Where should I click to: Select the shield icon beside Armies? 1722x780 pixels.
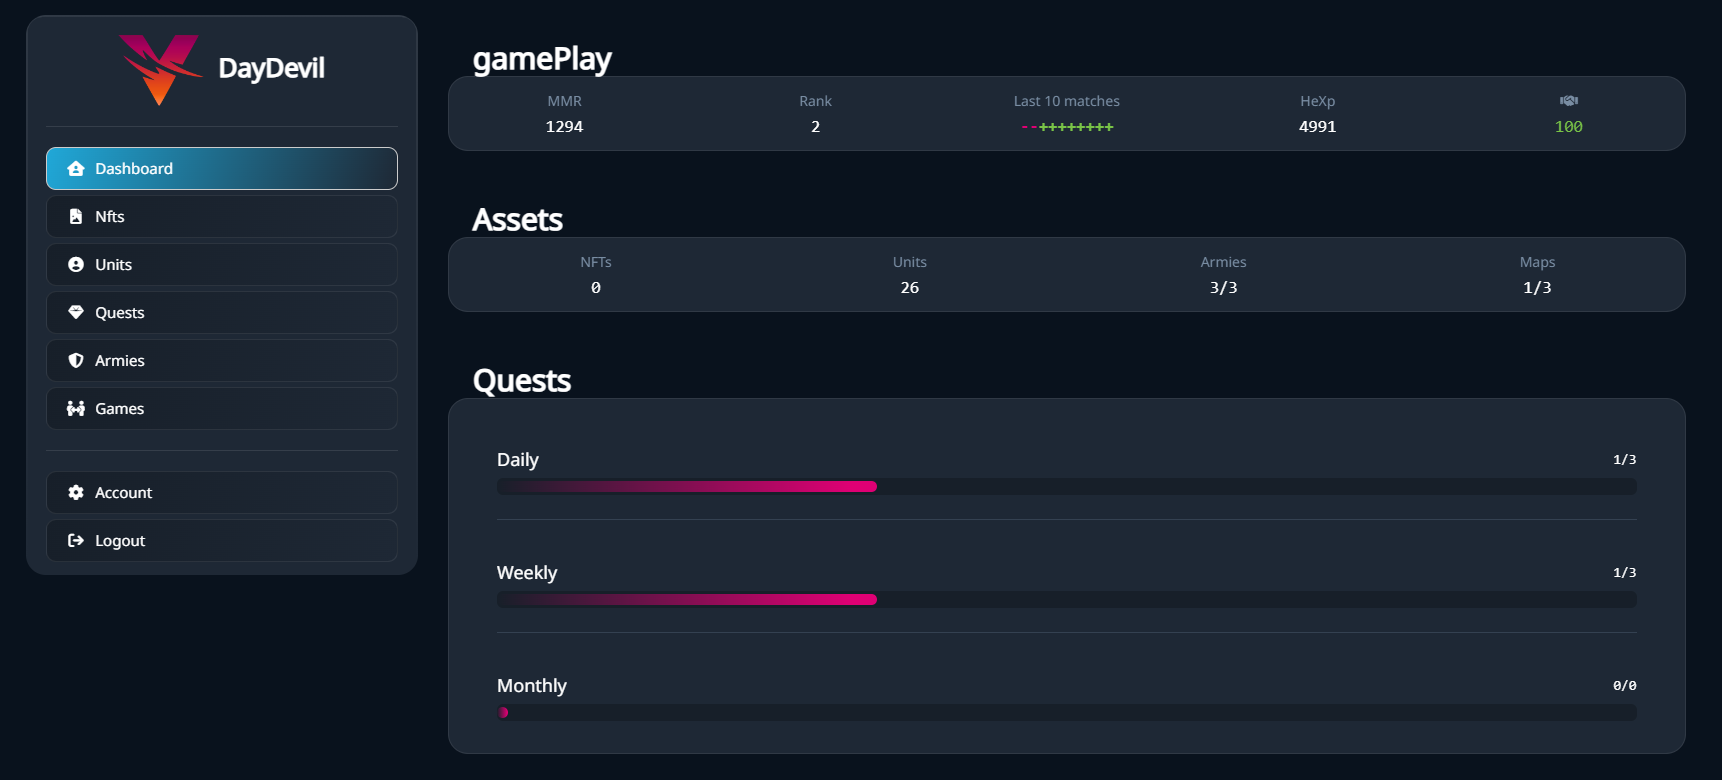click(76, 360)
